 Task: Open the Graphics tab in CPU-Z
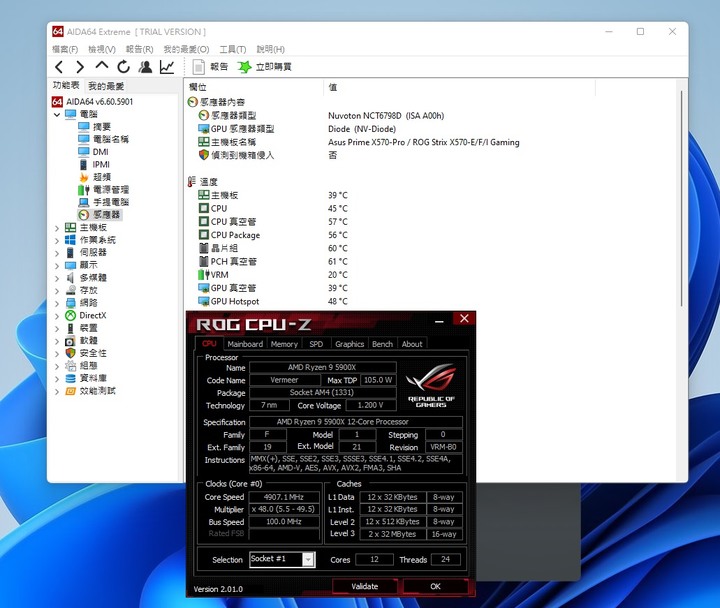(349, 344)
